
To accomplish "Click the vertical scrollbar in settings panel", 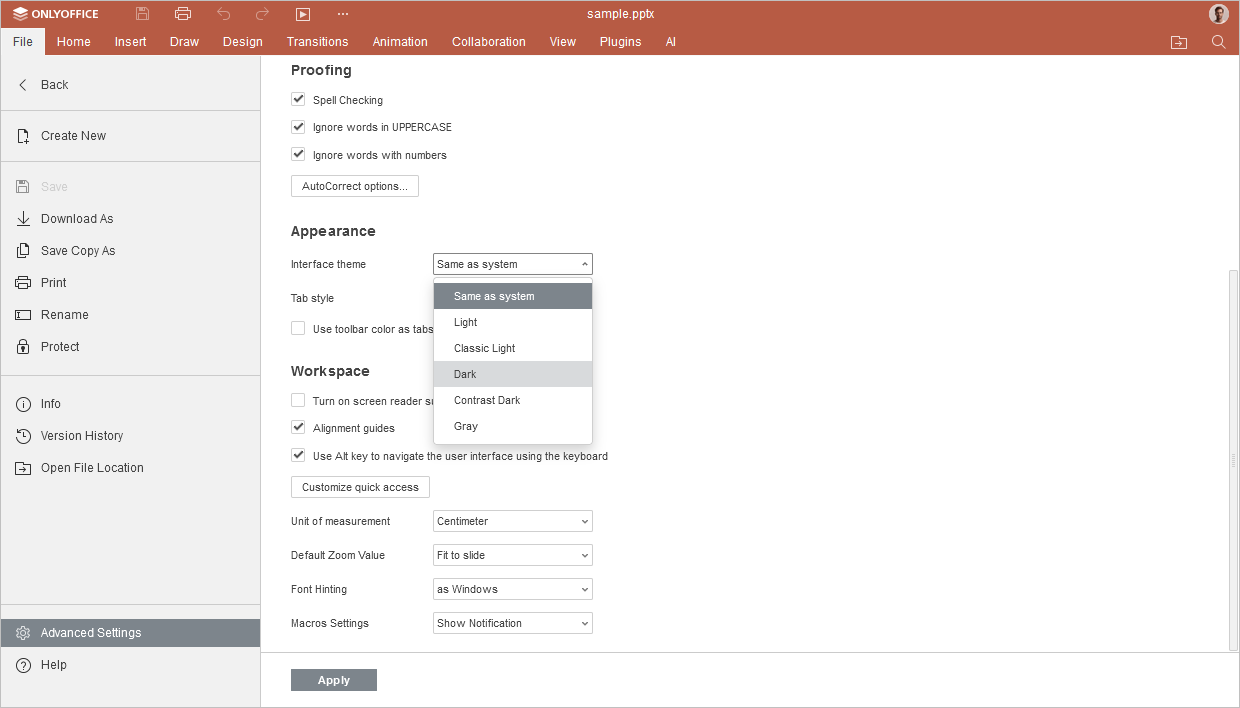I will [x=1233, y=460].
